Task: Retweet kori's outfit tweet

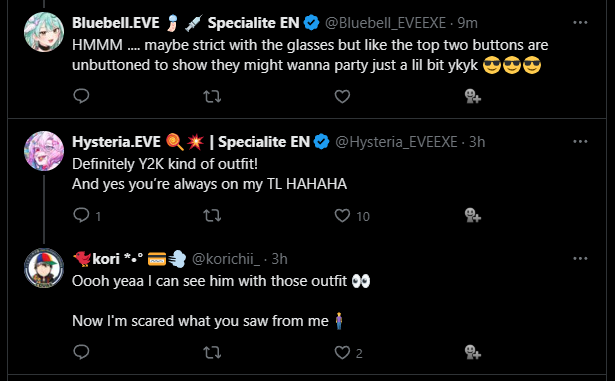Action: [212, 352]
